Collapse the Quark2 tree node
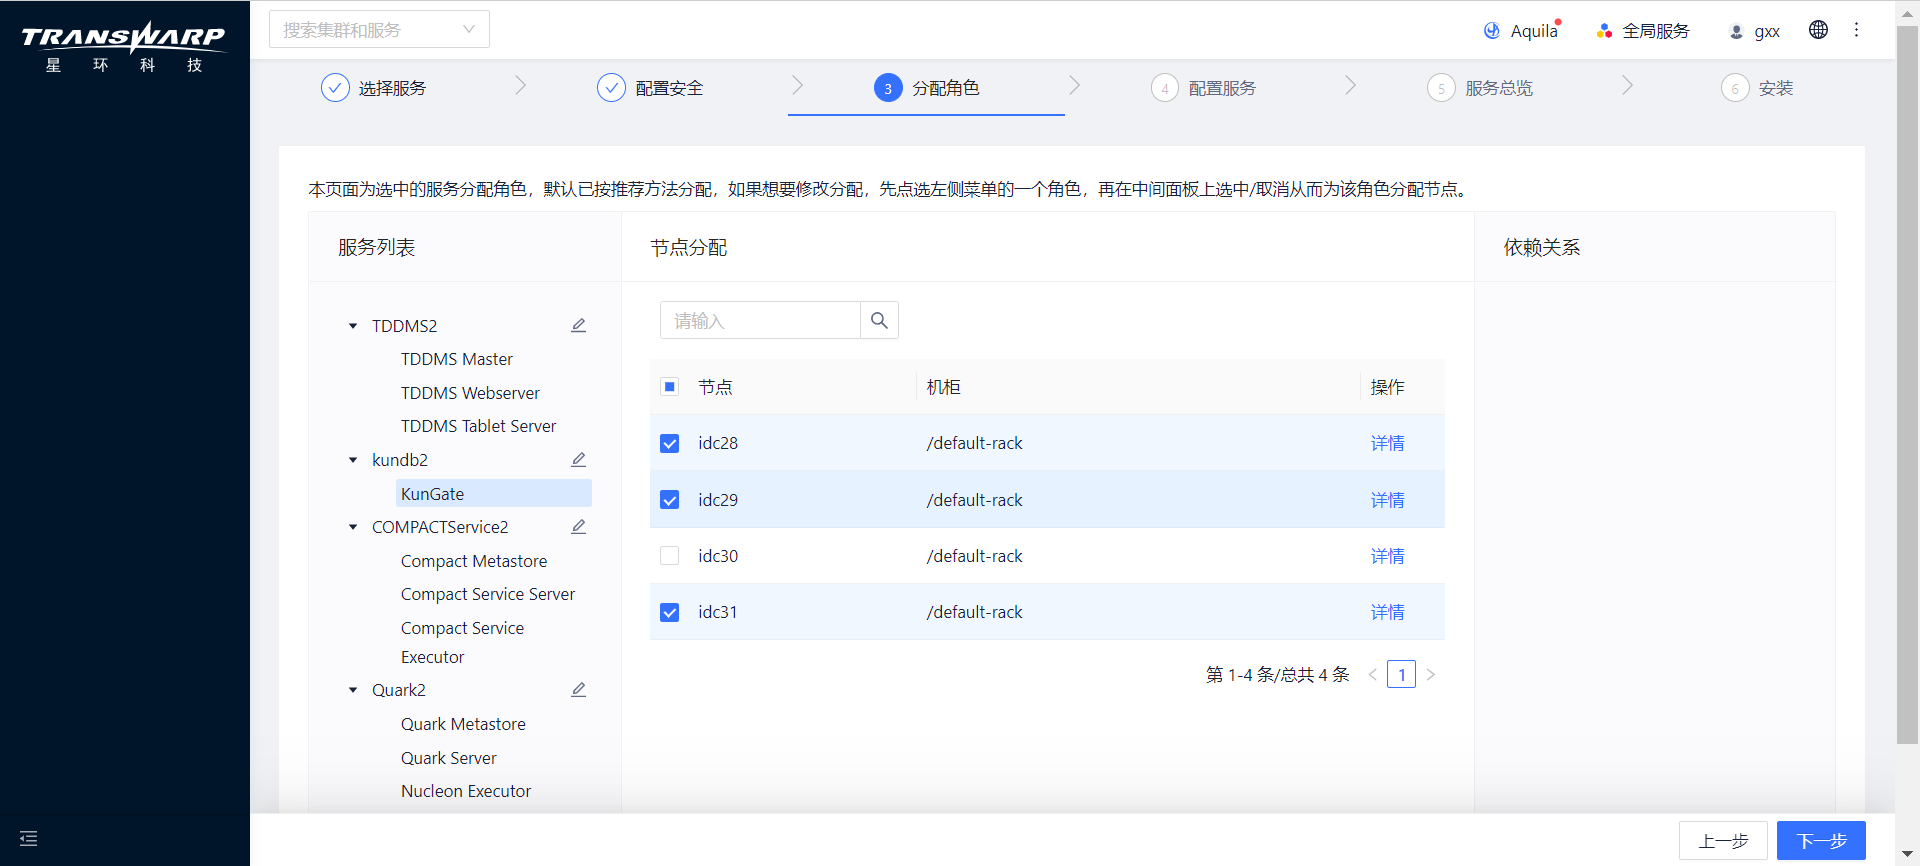The height and width of the screenshot is (866, 1920). (353, 690)
